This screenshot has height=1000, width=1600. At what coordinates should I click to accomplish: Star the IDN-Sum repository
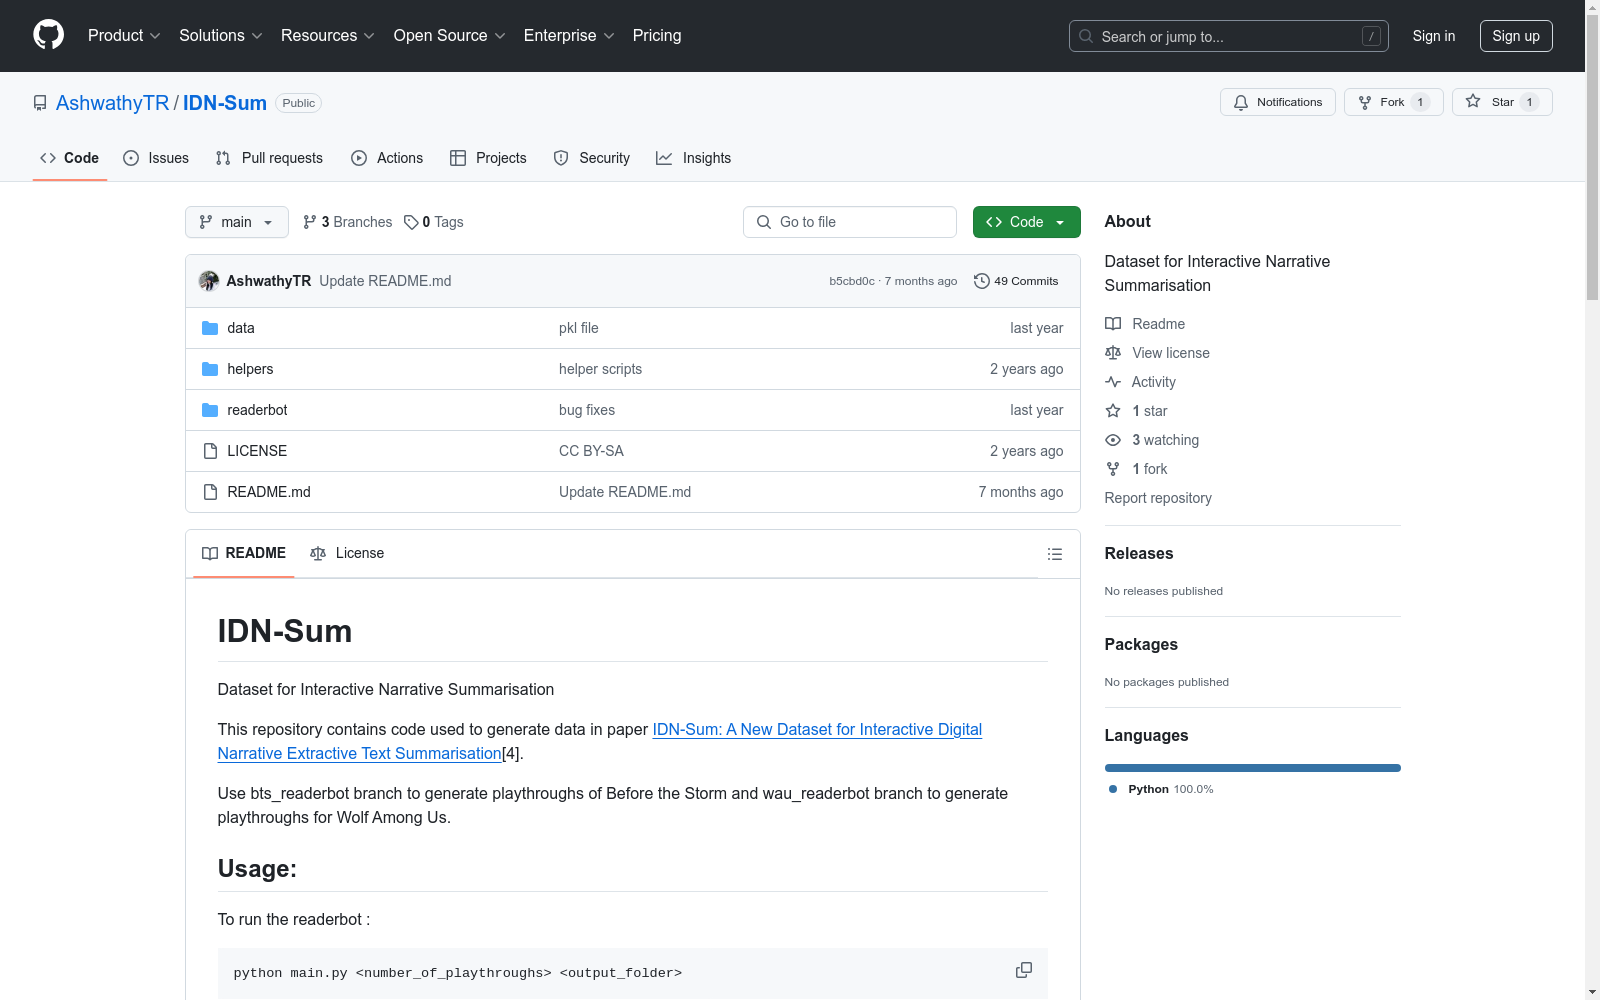click(1502, 102)
